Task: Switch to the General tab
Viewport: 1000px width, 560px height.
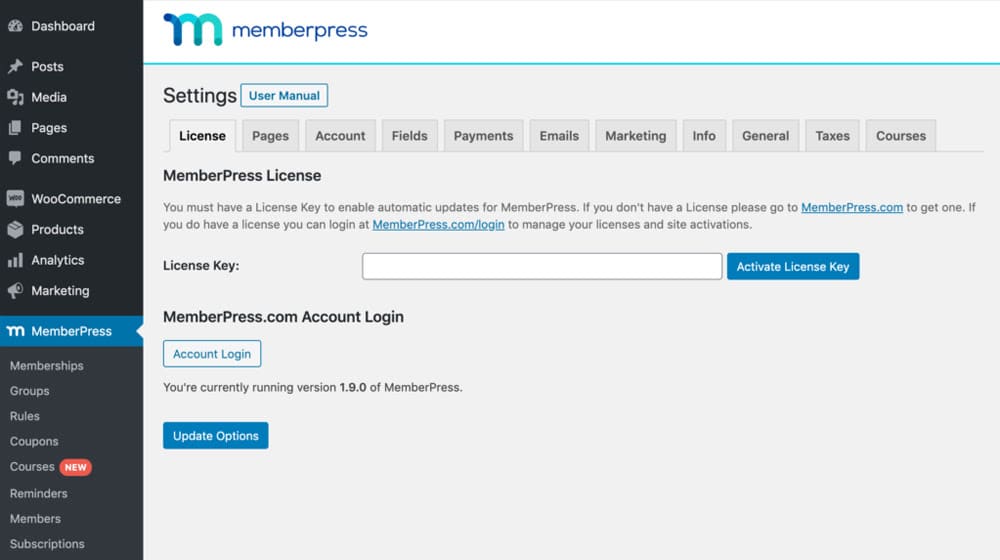Action: 765,136
